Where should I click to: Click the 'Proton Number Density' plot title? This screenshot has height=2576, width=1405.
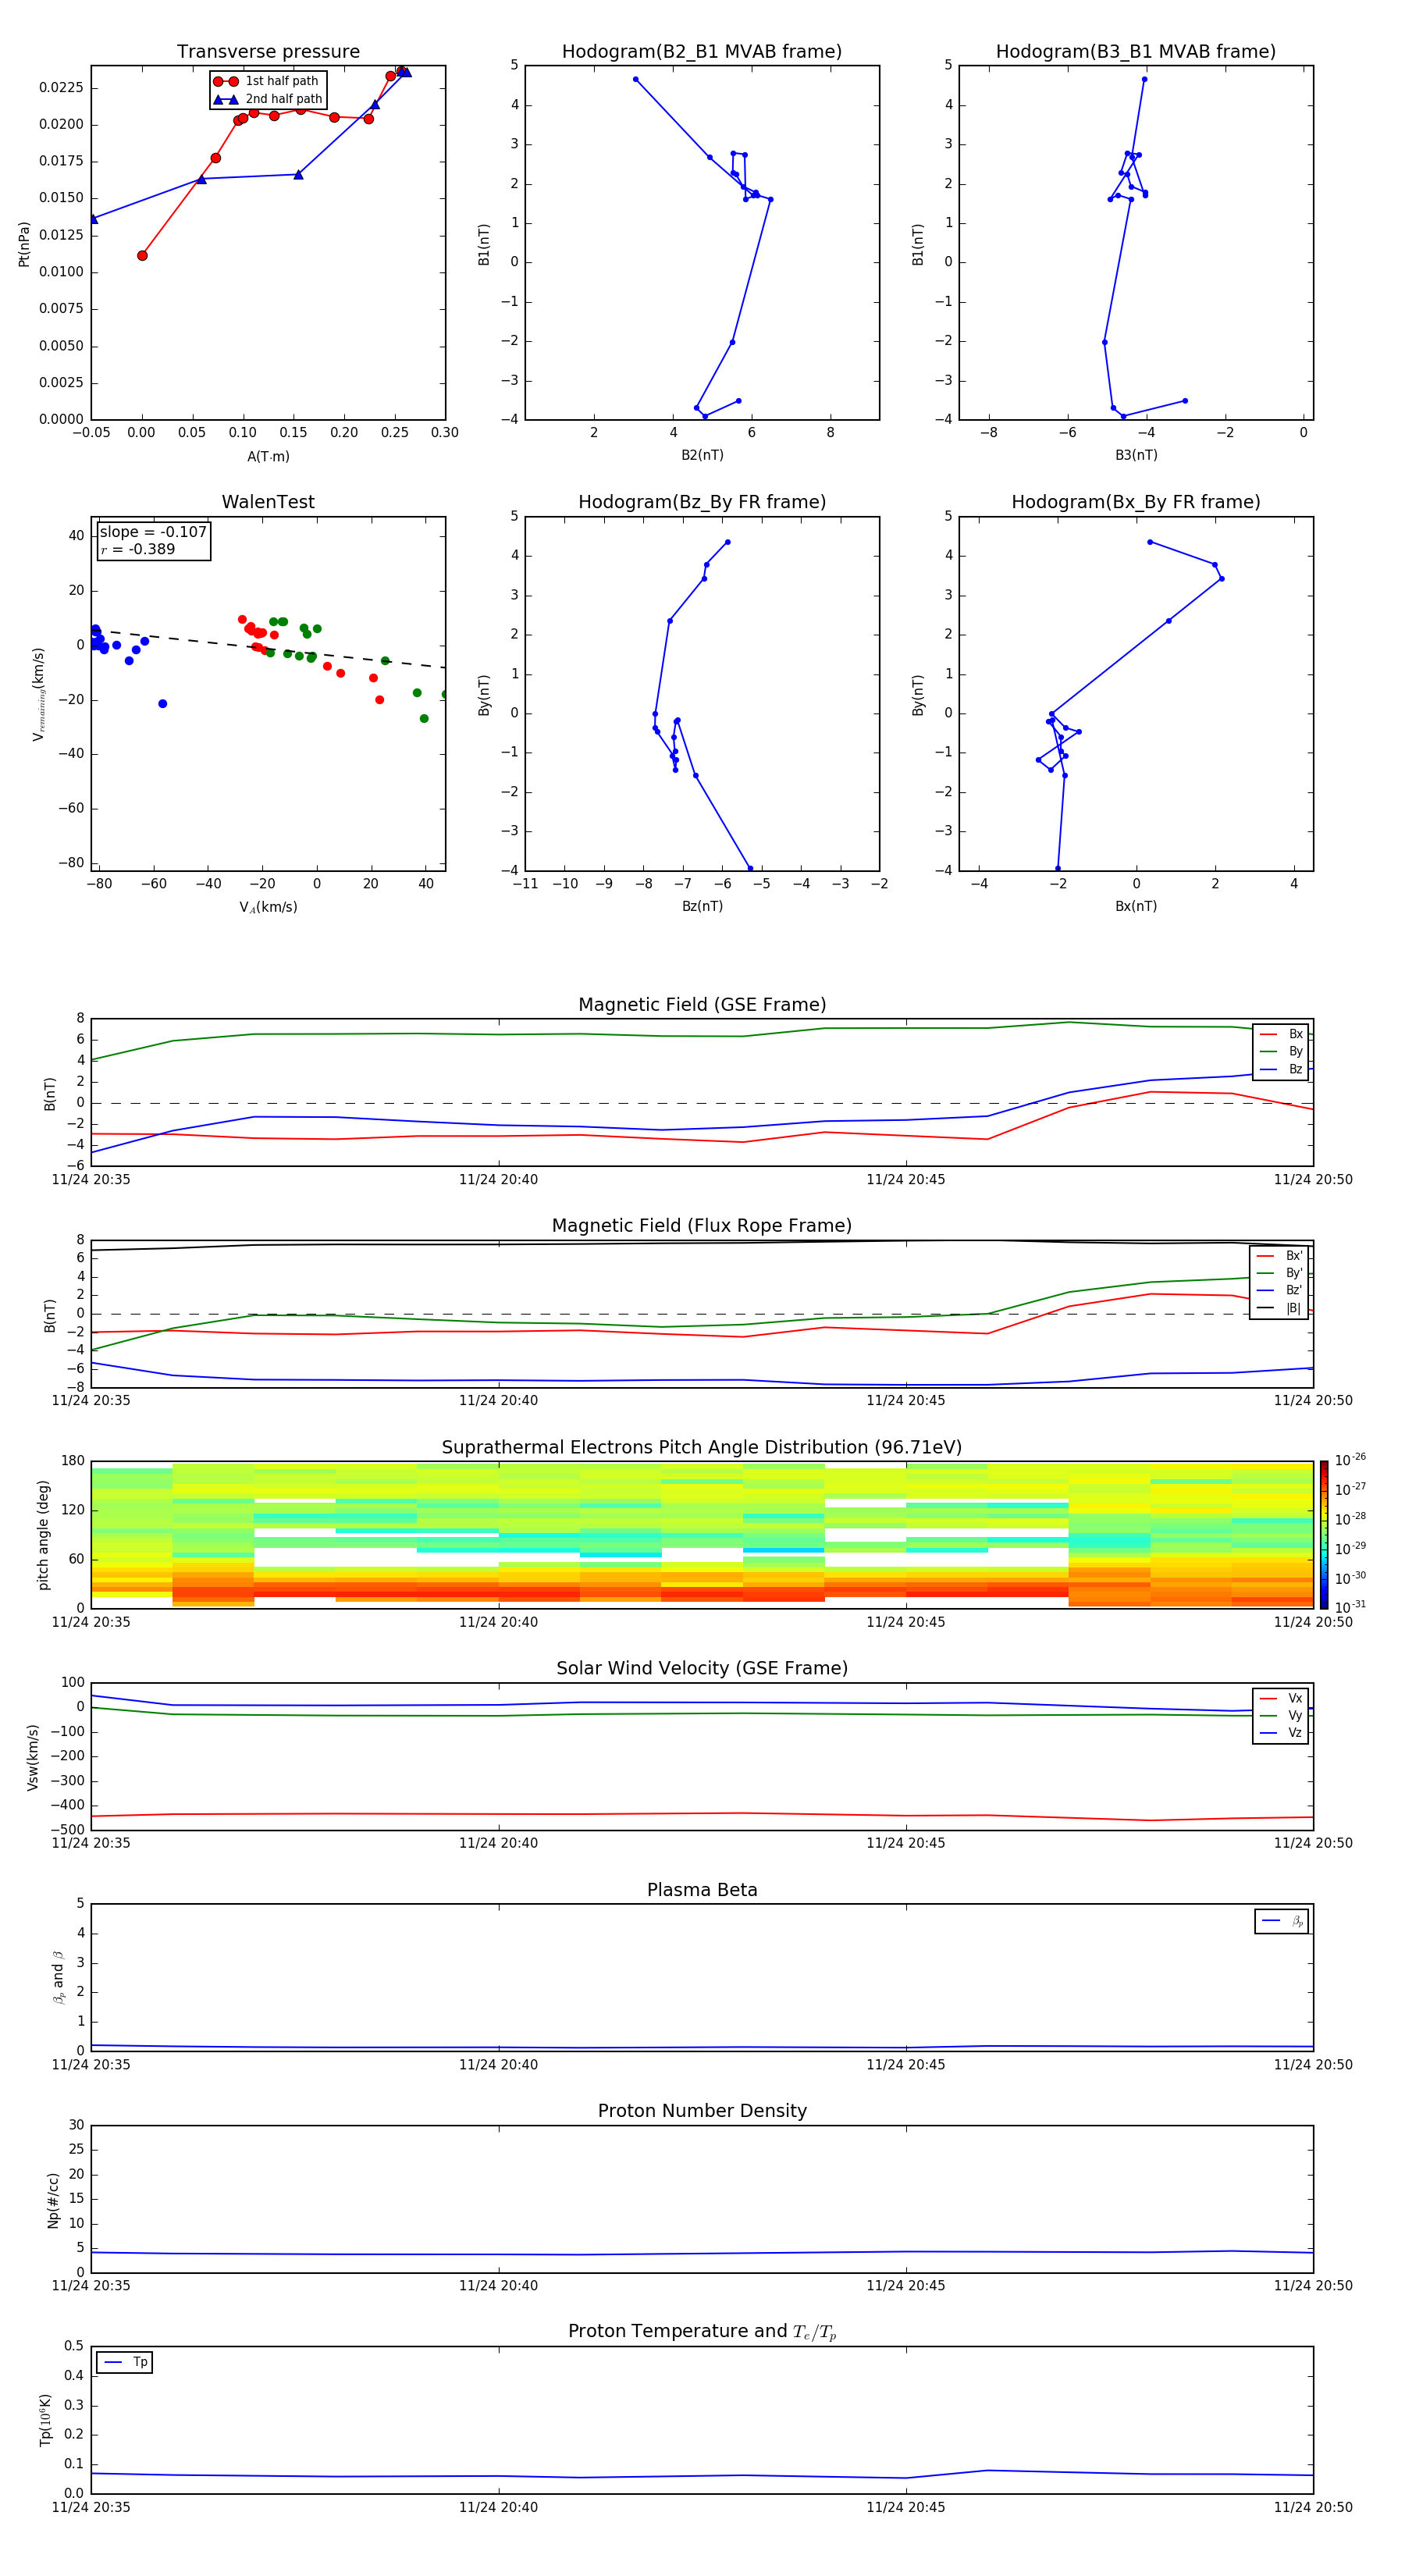(x=701, y=2111)
